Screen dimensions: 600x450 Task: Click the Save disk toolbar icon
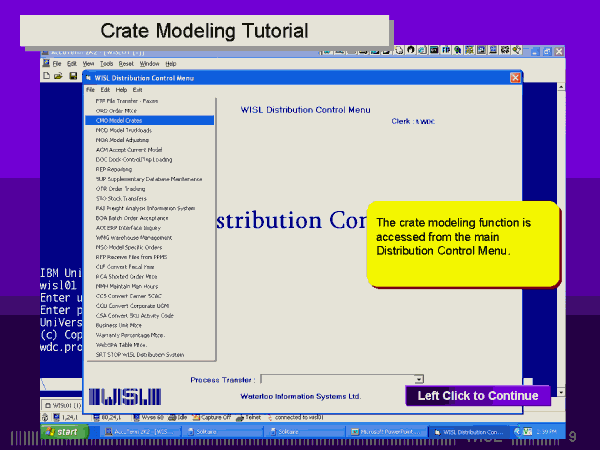point(71,76)
